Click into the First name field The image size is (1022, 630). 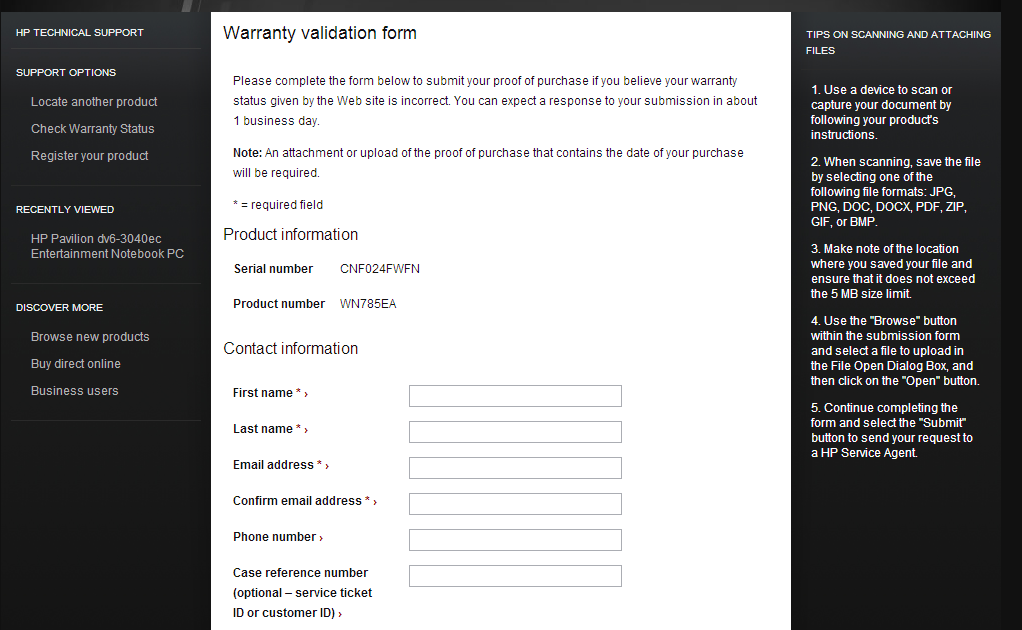515,396
